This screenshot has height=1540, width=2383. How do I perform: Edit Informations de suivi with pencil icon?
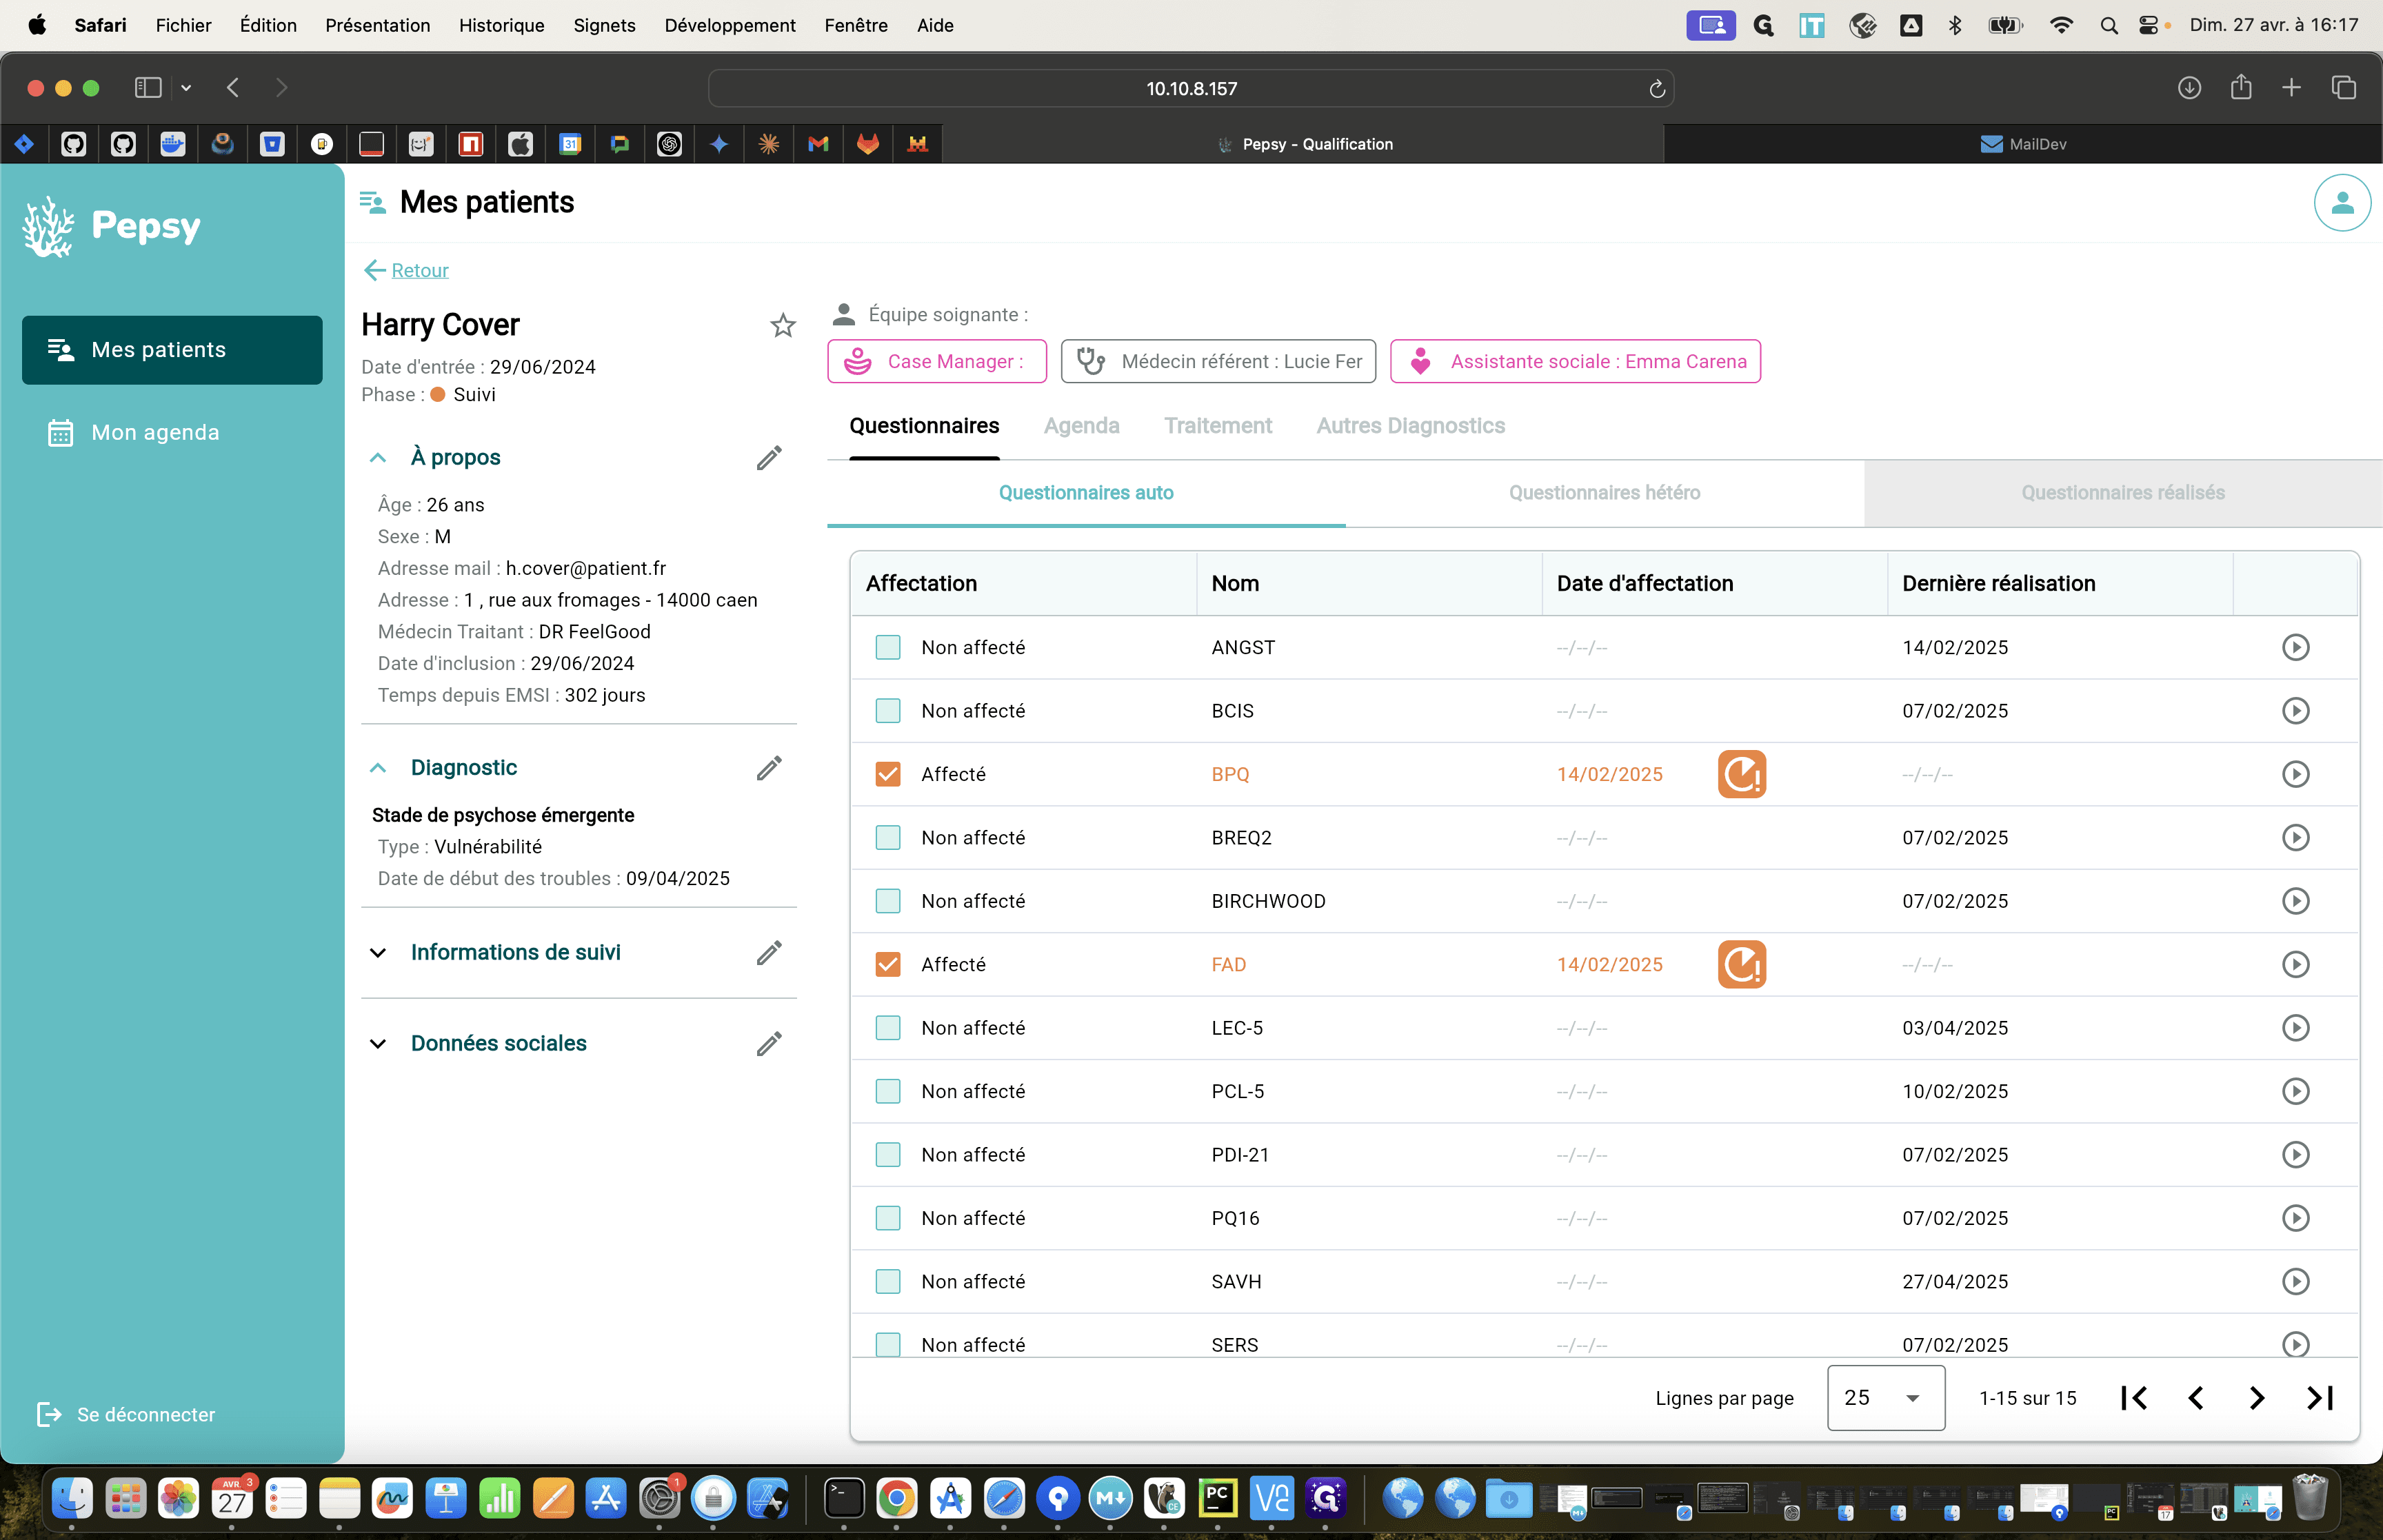point(769,953)
